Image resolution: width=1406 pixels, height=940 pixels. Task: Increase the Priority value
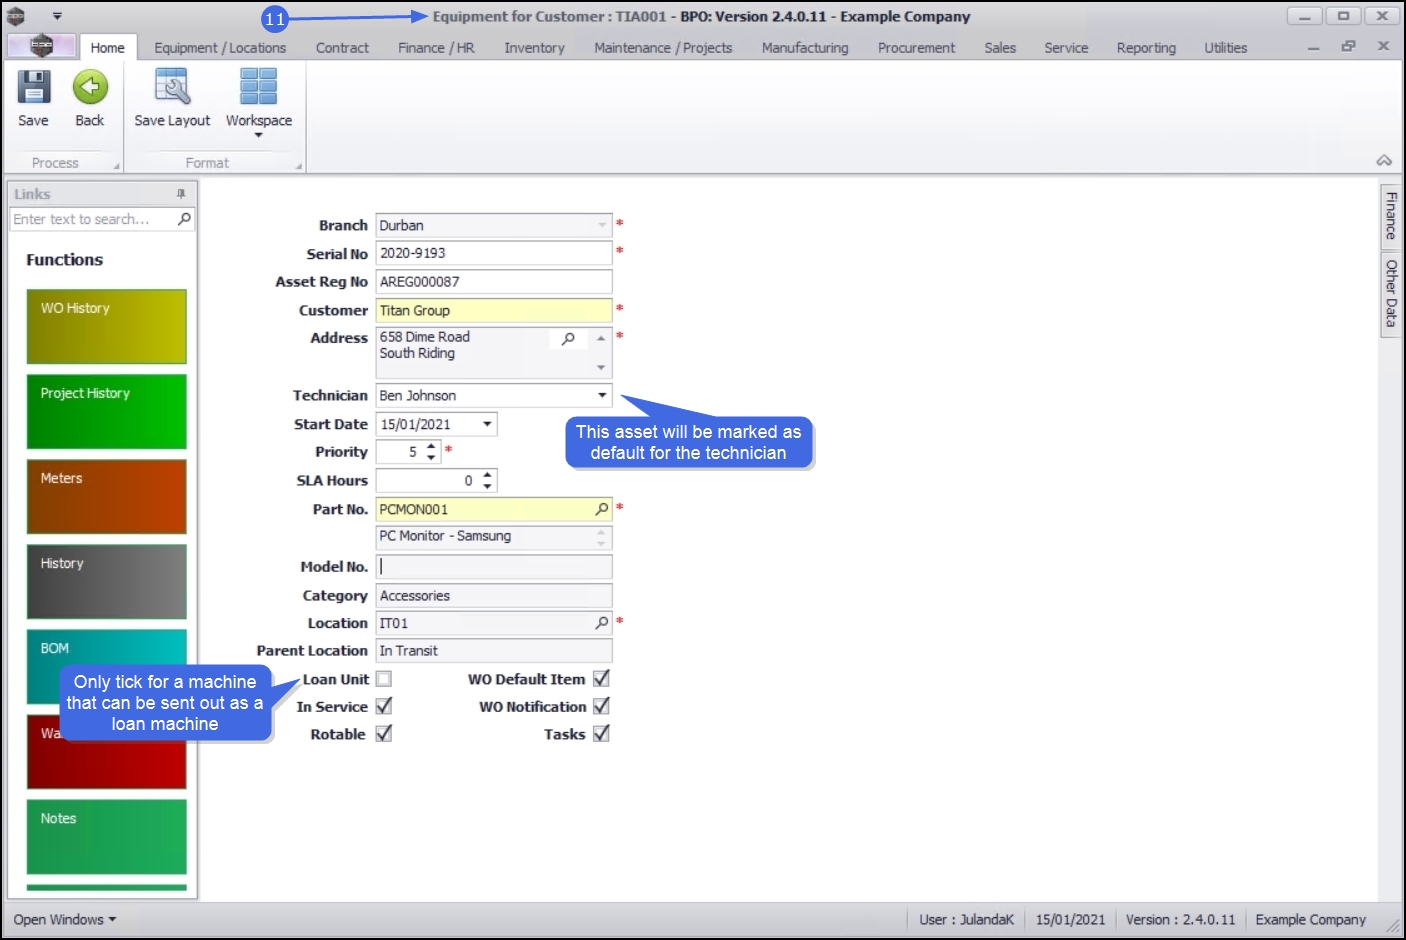(431, 447)
